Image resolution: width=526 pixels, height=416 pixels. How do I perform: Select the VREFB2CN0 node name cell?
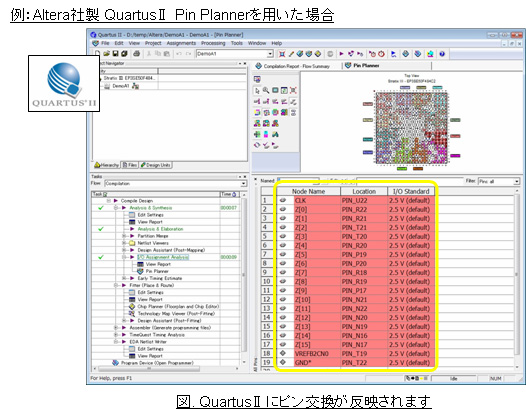(x=317, y=354)
